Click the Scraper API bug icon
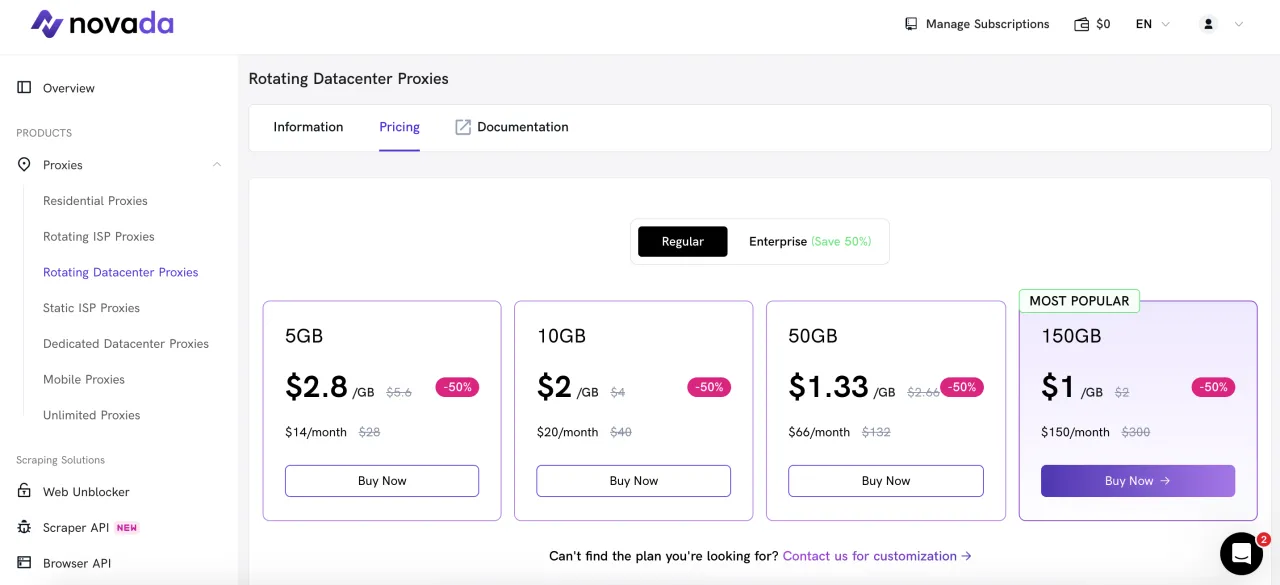 tap(25, 527)
